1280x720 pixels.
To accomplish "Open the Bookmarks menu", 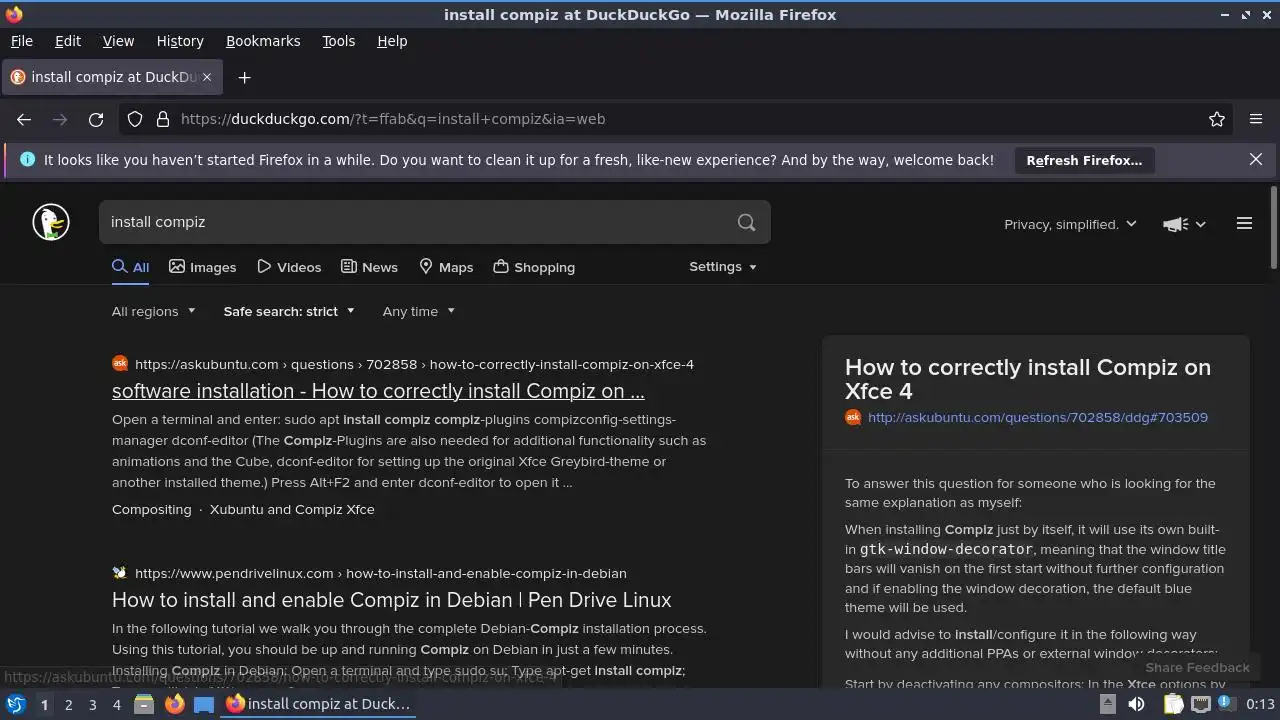I will pyautogui.click(x=263, y=41).
